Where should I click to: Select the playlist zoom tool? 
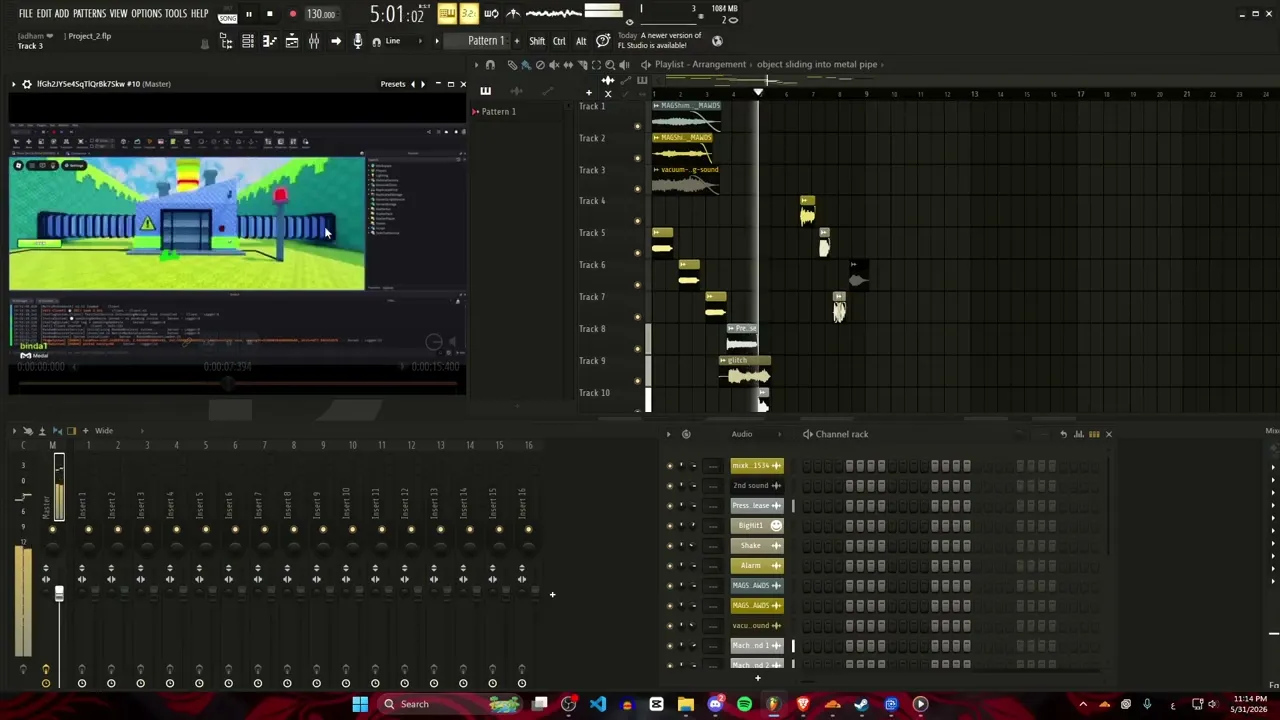[x=610, y=65]
